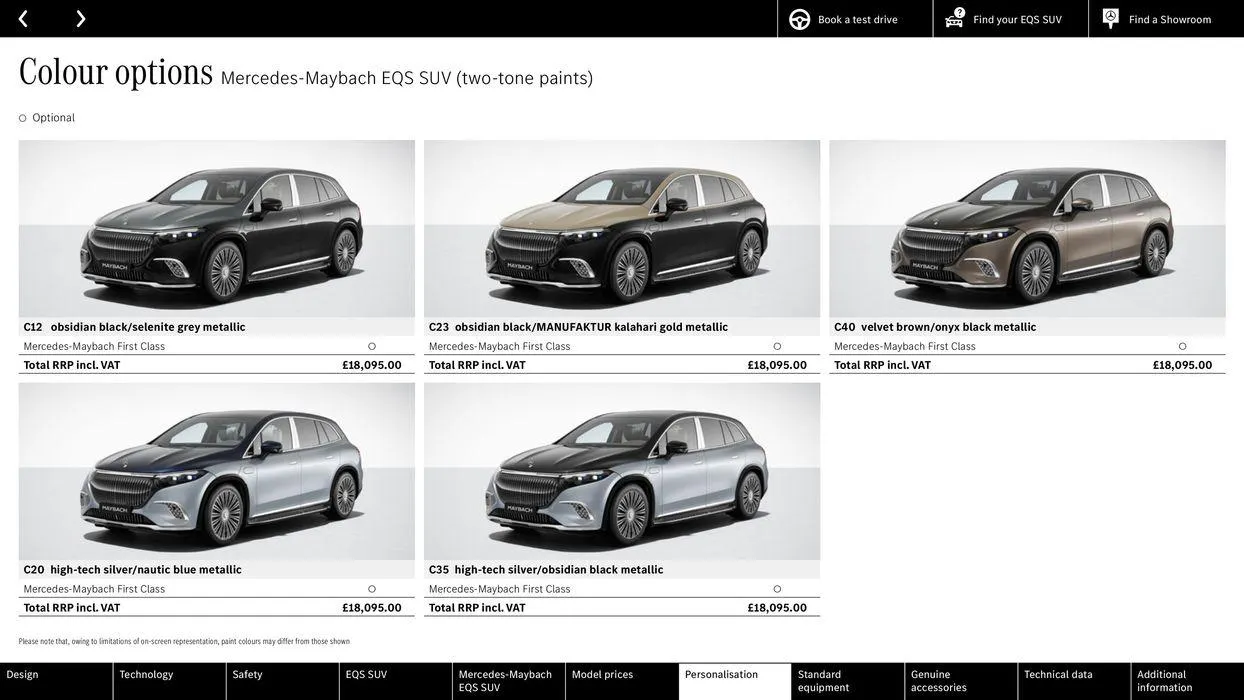Click the steering wheel test drive icon

[x=800, y=19]
